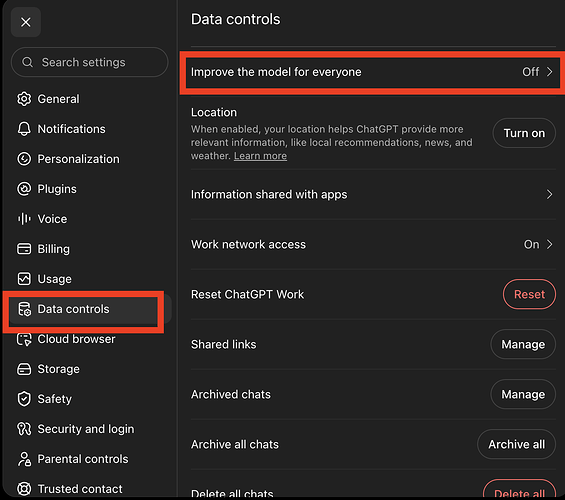Click the Data controls database icon
The image size is (565, 500).
click(24, 309)
